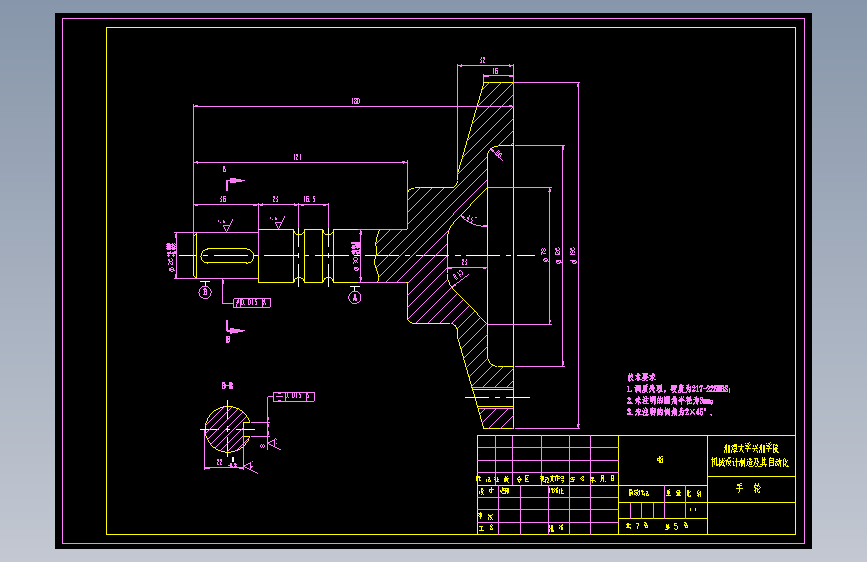Select the 批准 label in title block

[x=556, y=528]
